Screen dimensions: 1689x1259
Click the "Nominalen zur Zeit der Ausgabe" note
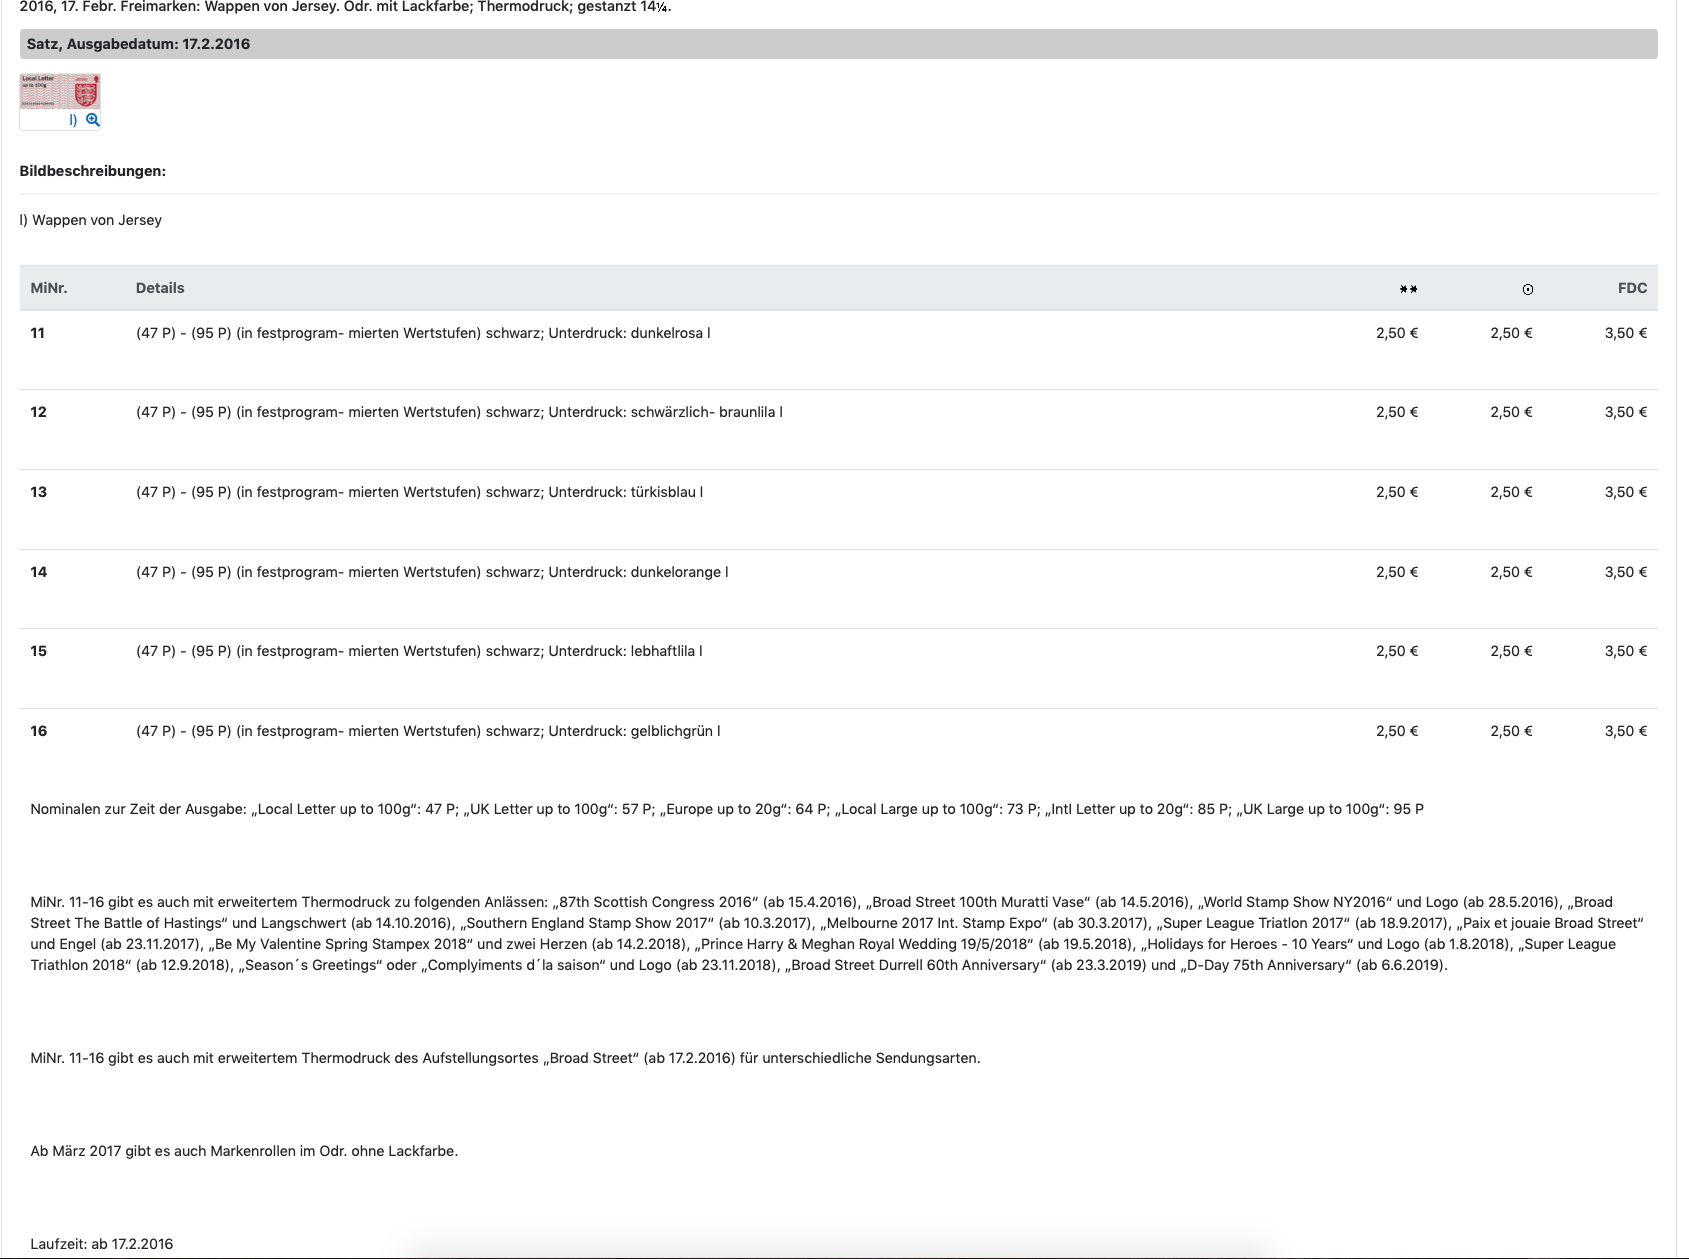pos(726,809)
